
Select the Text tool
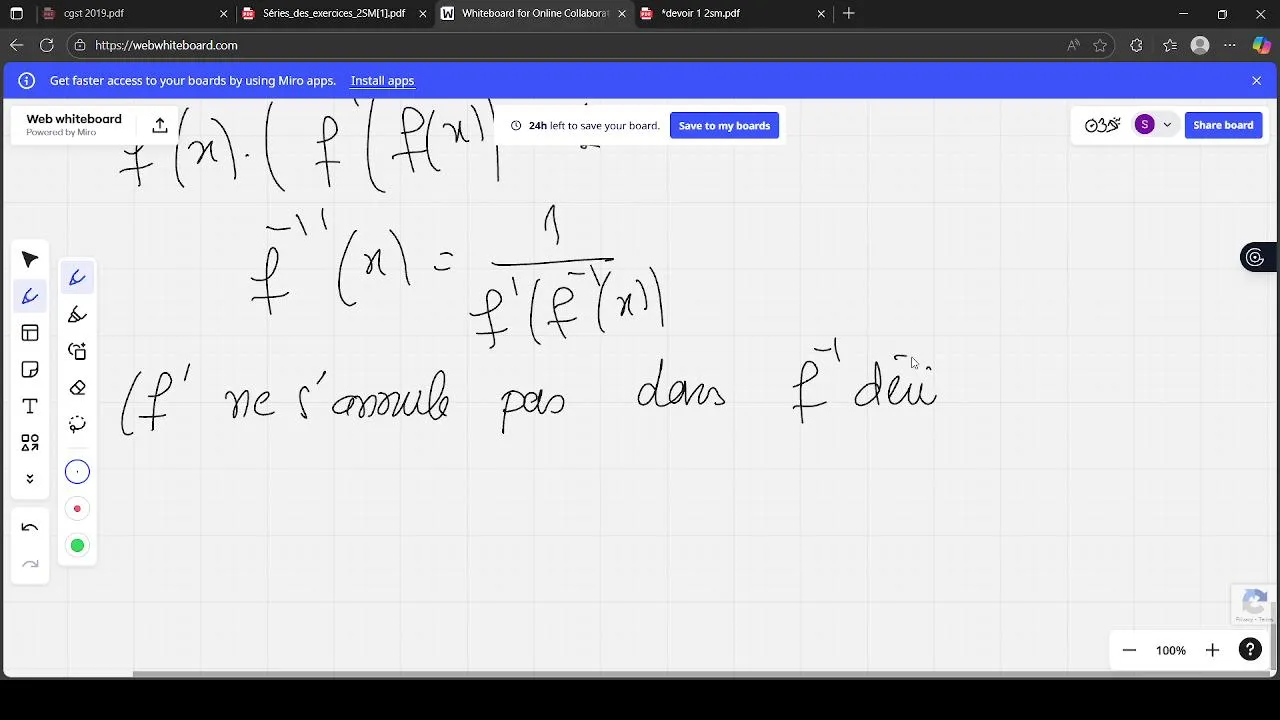click(x=30, y=406)
